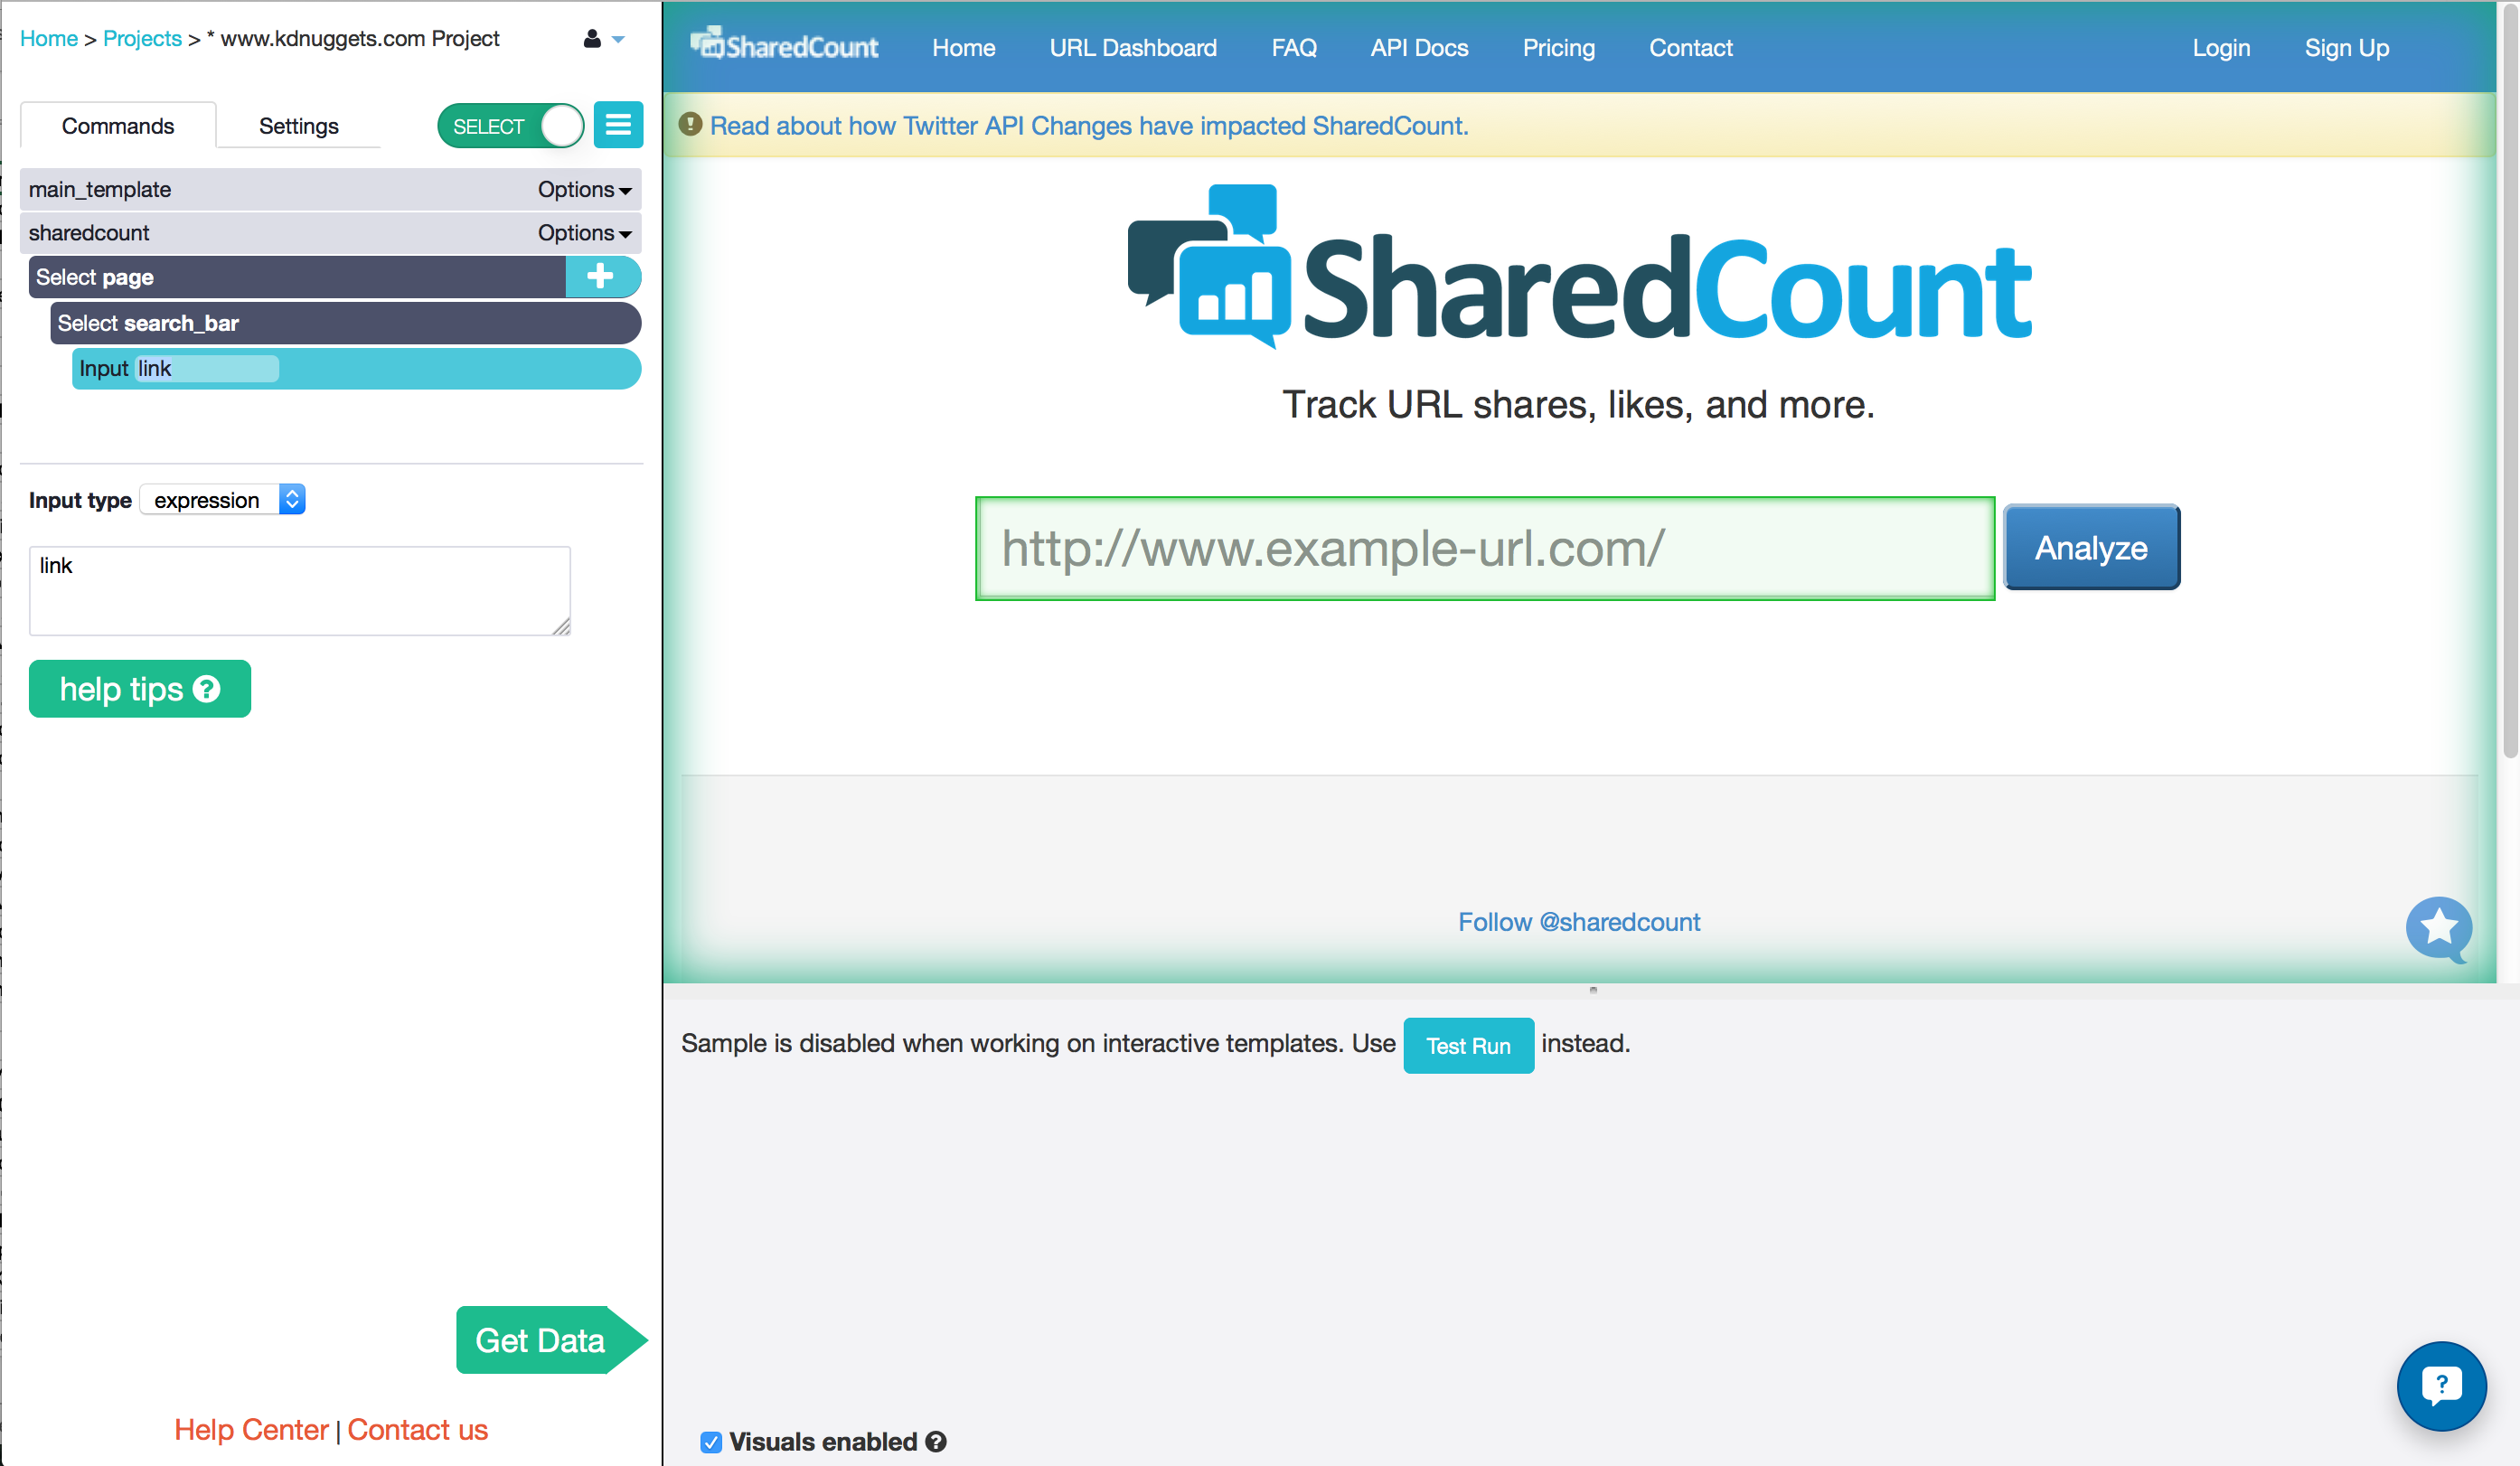2520x1466 pixels.
Task: Click the warning circle icon on notification bar
Action: point(691,124)
